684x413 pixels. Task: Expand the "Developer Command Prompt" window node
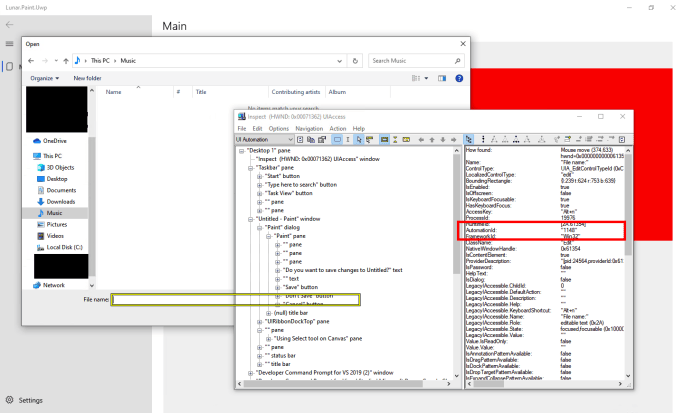click(x=250, y=373)
